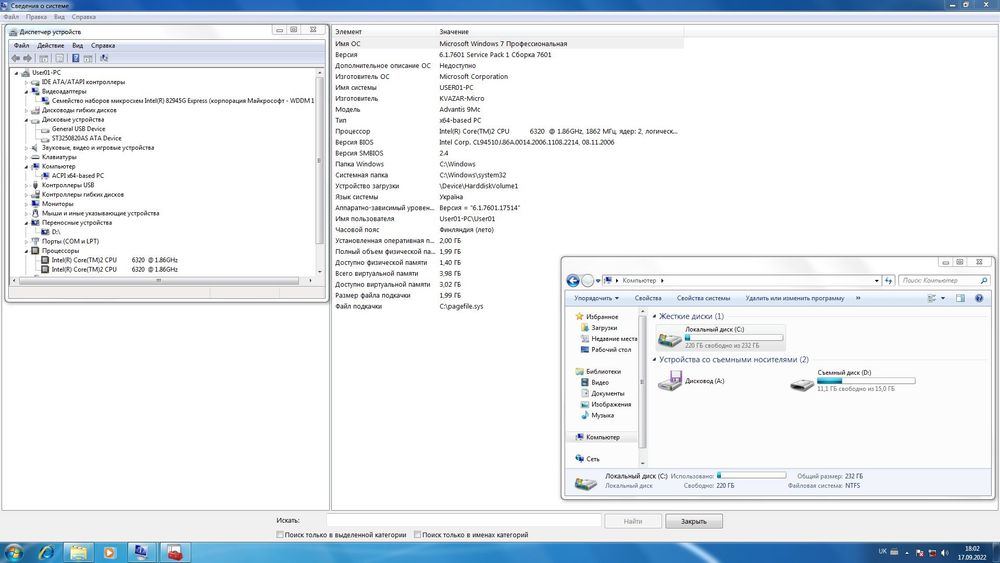
Task: Click the 'Искать' search input field
Action: 463,521
